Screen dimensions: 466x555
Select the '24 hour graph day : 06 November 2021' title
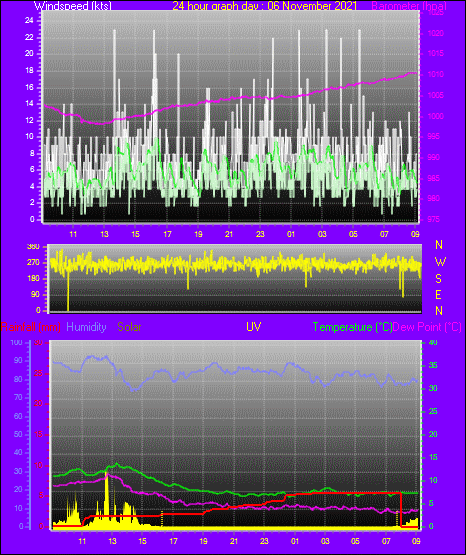(264, 6)
